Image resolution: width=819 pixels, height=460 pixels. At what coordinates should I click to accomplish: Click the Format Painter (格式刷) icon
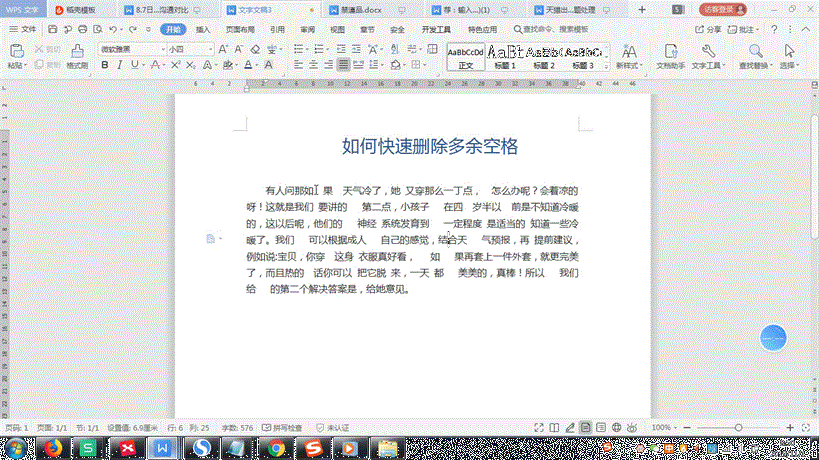pyautogui.click(x=77, y=56)
